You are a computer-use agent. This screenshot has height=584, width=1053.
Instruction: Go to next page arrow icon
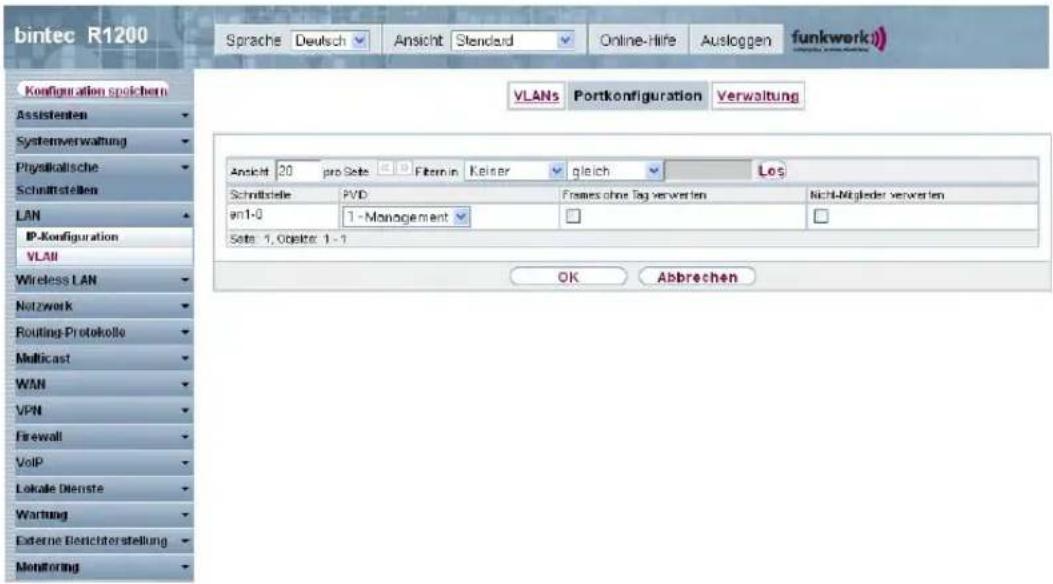point(403,168)
